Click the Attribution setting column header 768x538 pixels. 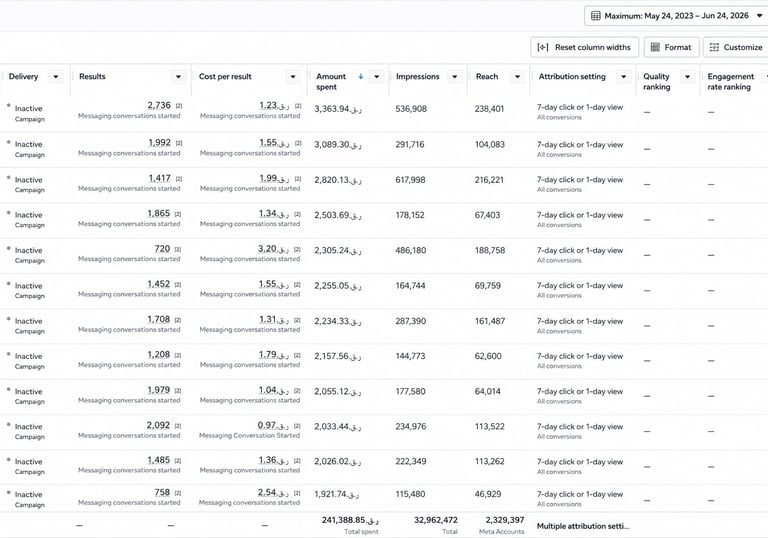[572, 76]
